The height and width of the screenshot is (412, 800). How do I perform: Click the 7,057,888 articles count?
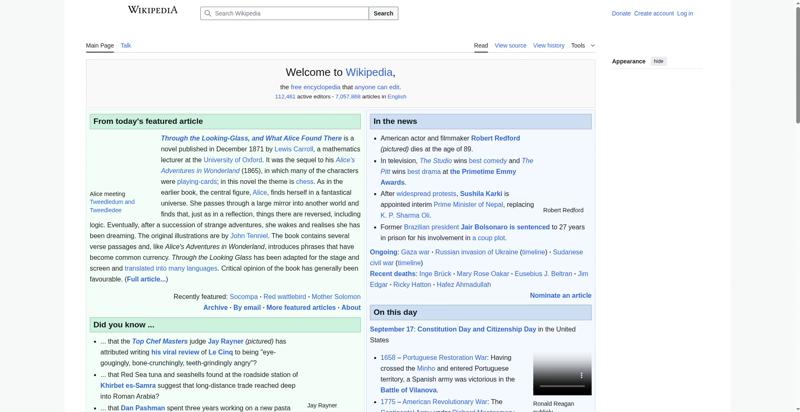347,96
